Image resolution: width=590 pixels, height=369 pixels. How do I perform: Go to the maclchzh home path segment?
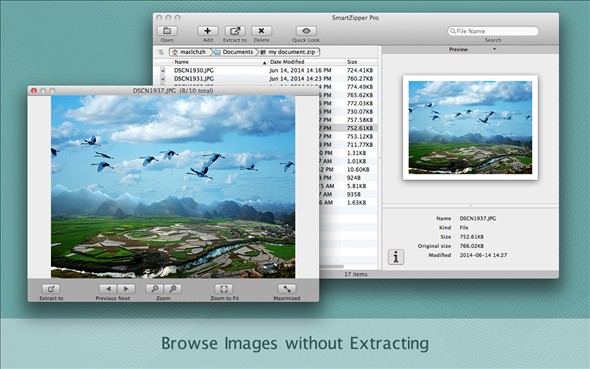click(189, 52)
